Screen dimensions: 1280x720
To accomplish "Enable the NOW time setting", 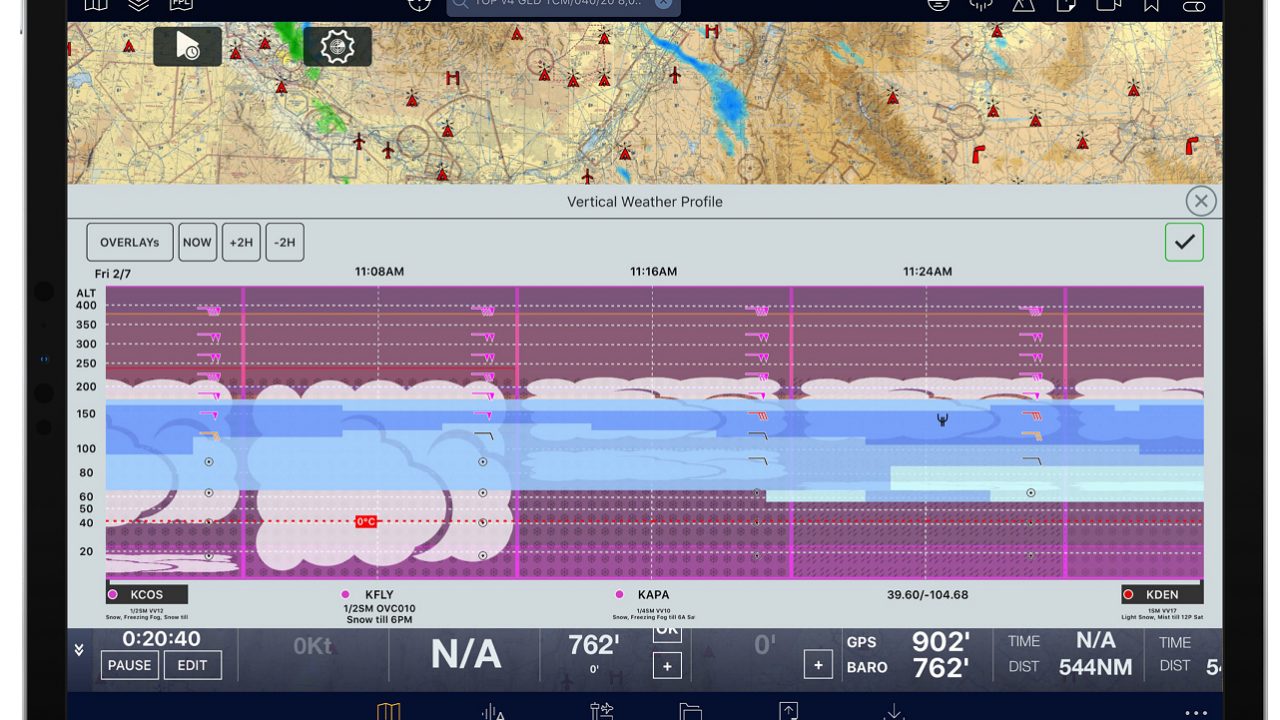I will (197, 241).
